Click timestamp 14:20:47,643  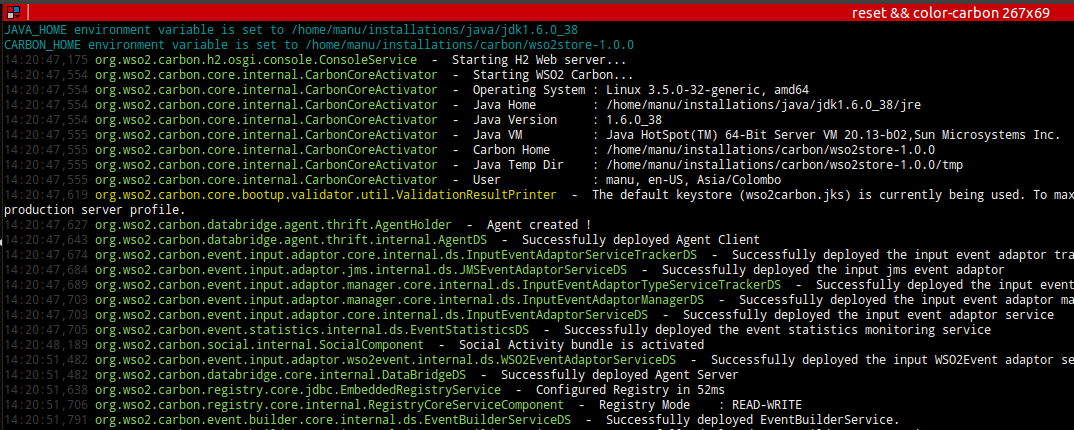46,240
